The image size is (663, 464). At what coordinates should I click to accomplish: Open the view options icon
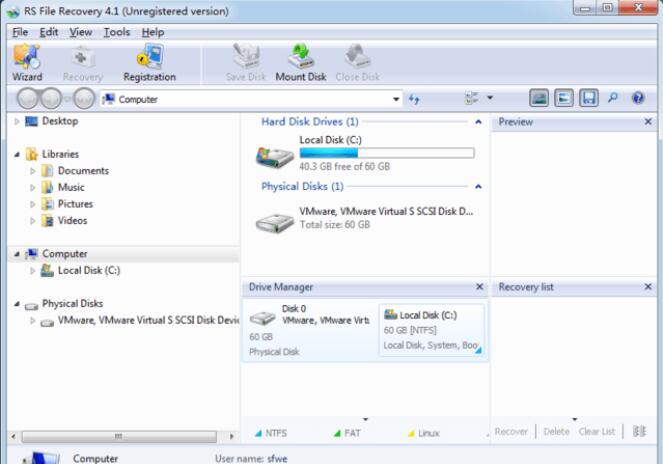(471, 98)
